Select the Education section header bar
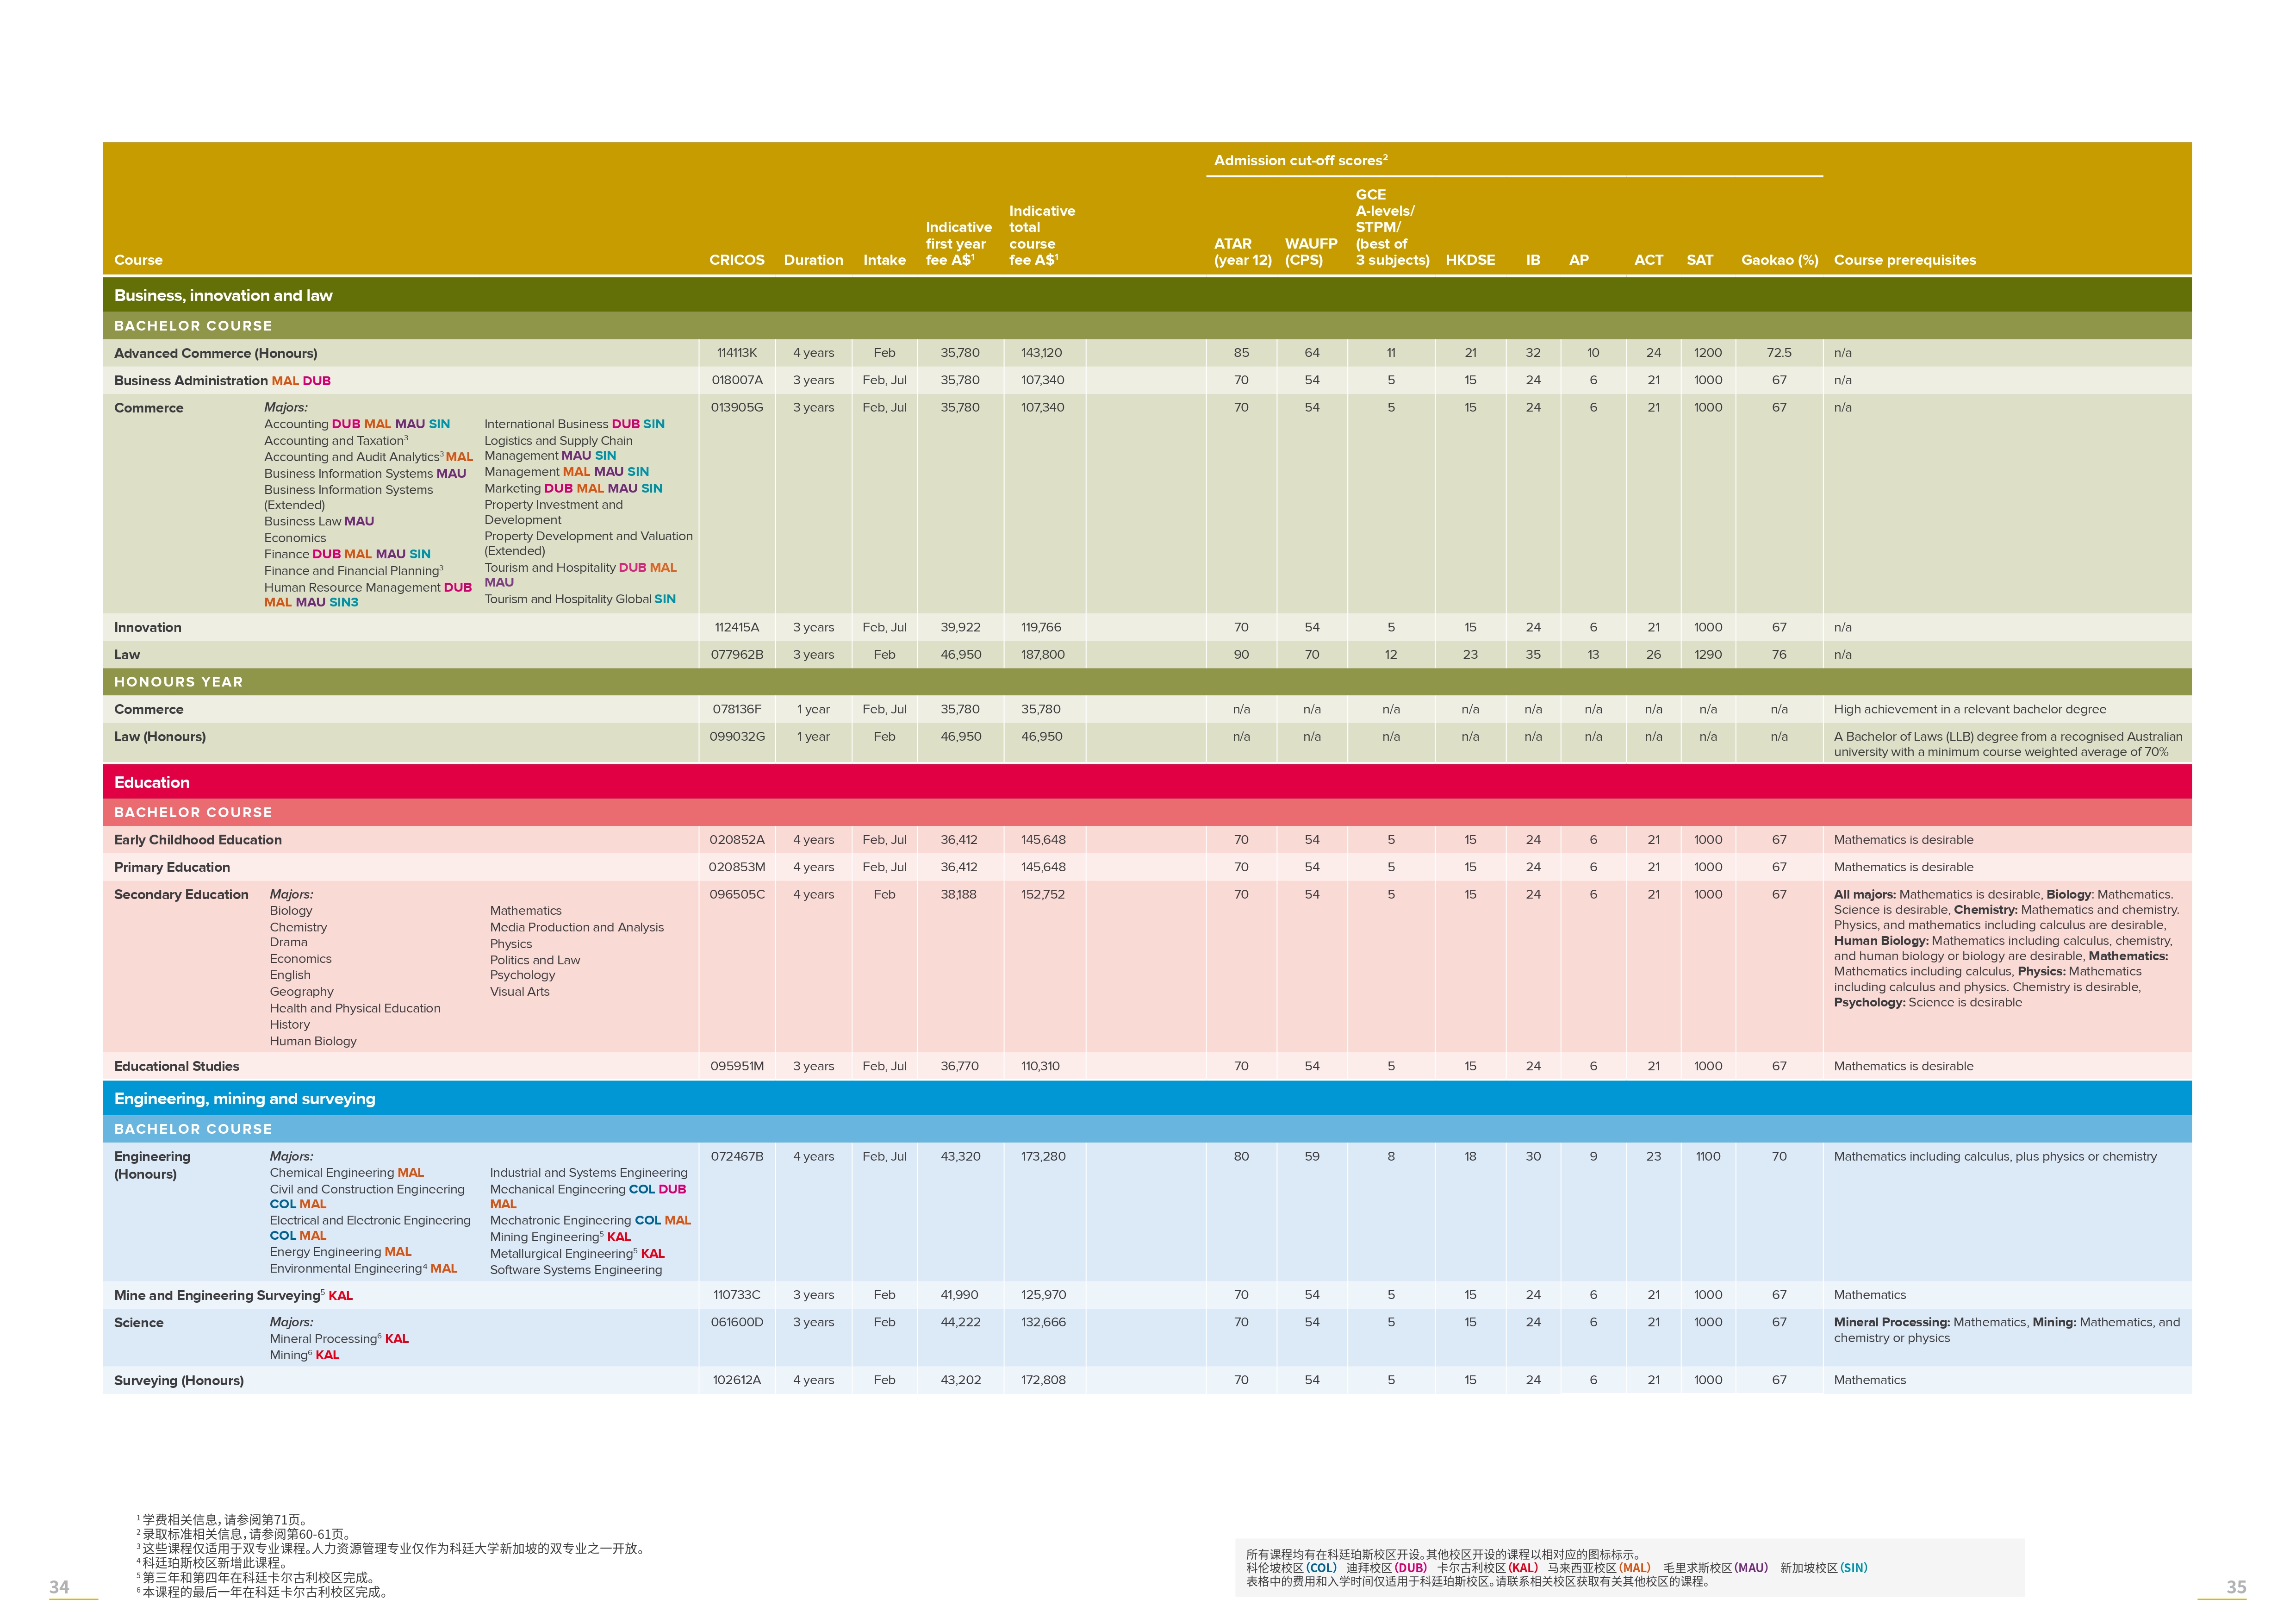The height and width of the screenshot is (1624, 2296). 152,782
